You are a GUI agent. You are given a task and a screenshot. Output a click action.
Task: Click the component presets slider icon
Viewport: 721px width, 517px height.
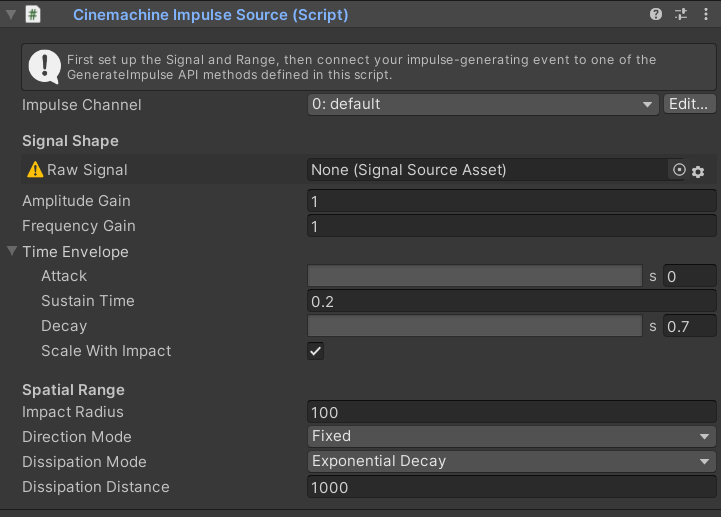pos(681,15)
